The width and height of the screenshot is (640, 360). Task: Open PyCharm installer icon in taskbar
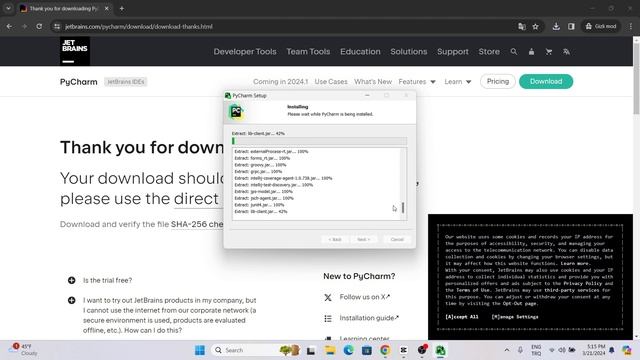point(440,350)
